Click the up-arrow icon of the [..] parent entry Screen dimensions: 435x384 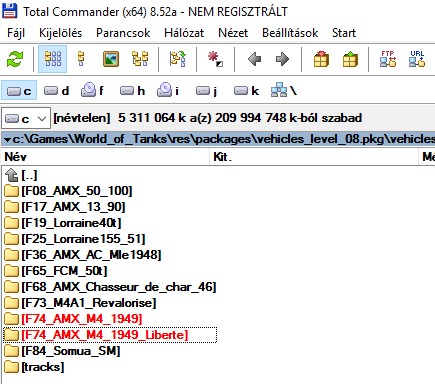click(12, 175)
